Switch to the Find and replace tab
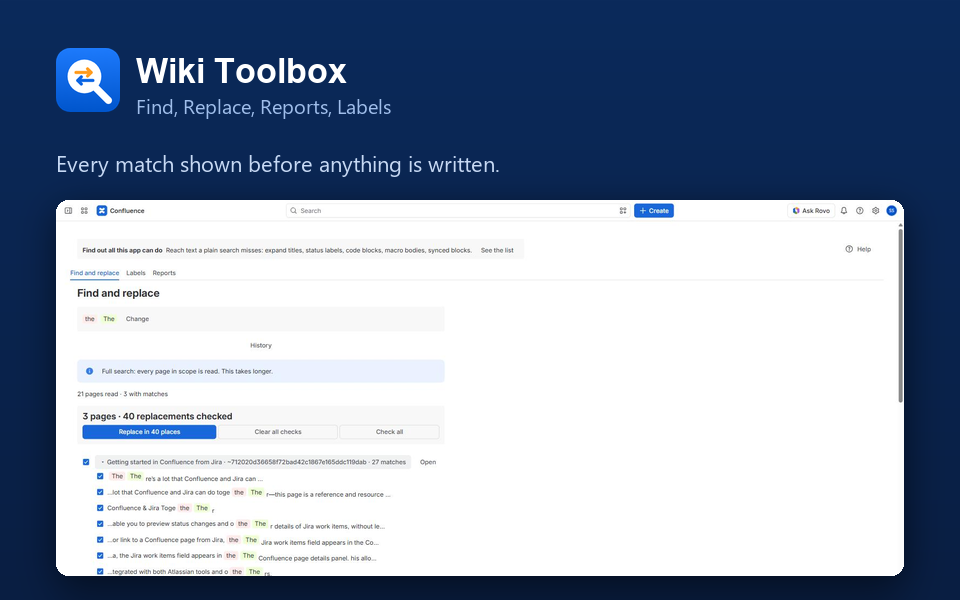Image resolution: width=960 pixels, height=600 pixels. (x=95, y=273)
